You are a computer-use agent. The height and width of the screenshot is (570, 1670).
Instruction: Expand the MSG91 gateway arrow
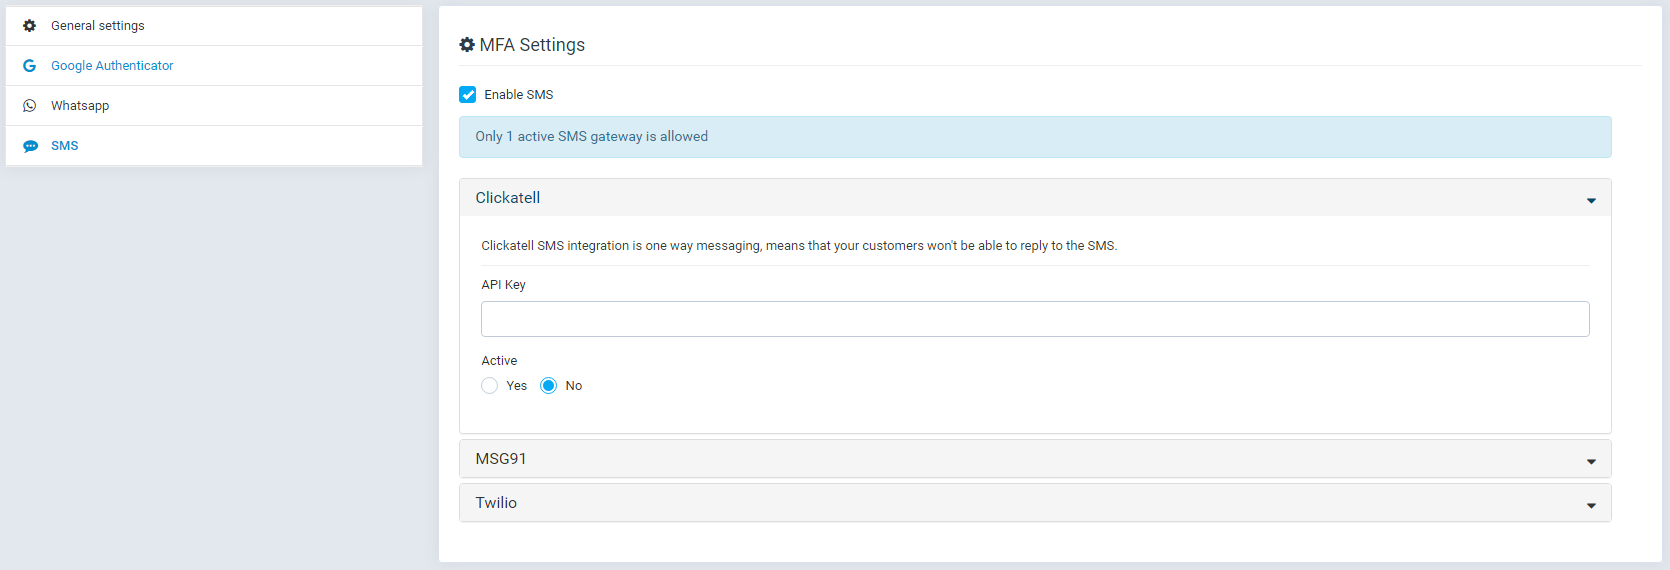pyautogui.click(x=1591, y=462)
